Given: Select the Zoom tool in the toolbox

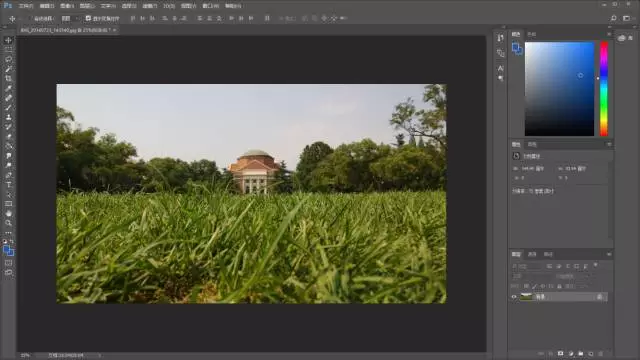Looking at the screenshot, I should tap(8, 223).
